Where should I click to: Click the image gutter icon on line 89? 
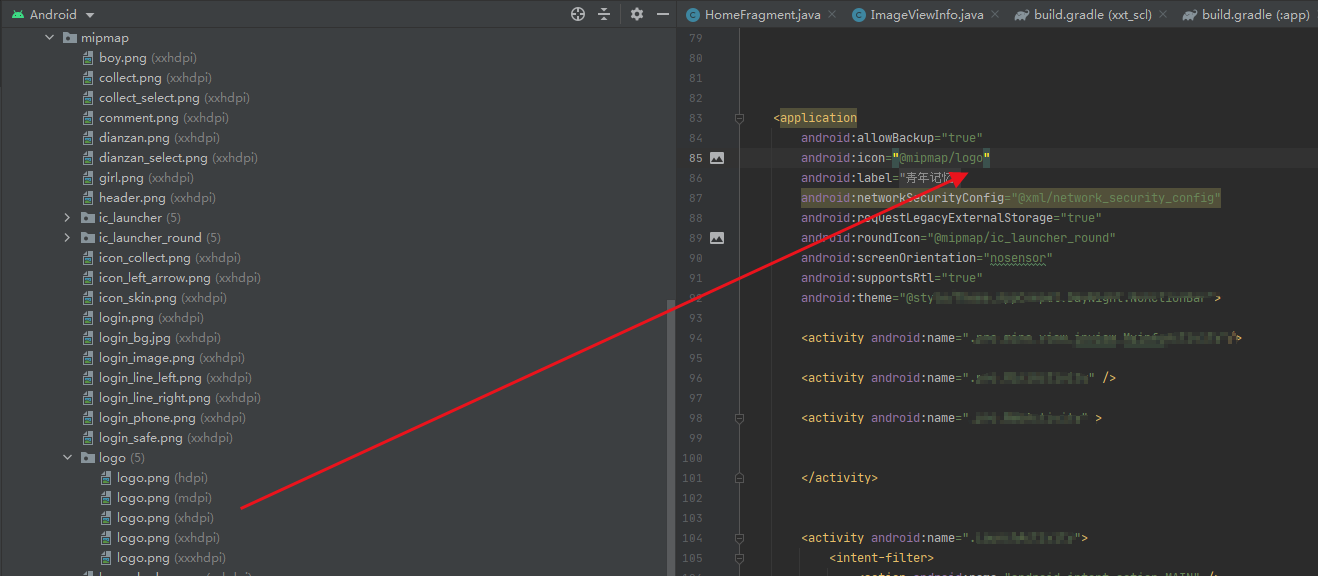pos(717,238)
